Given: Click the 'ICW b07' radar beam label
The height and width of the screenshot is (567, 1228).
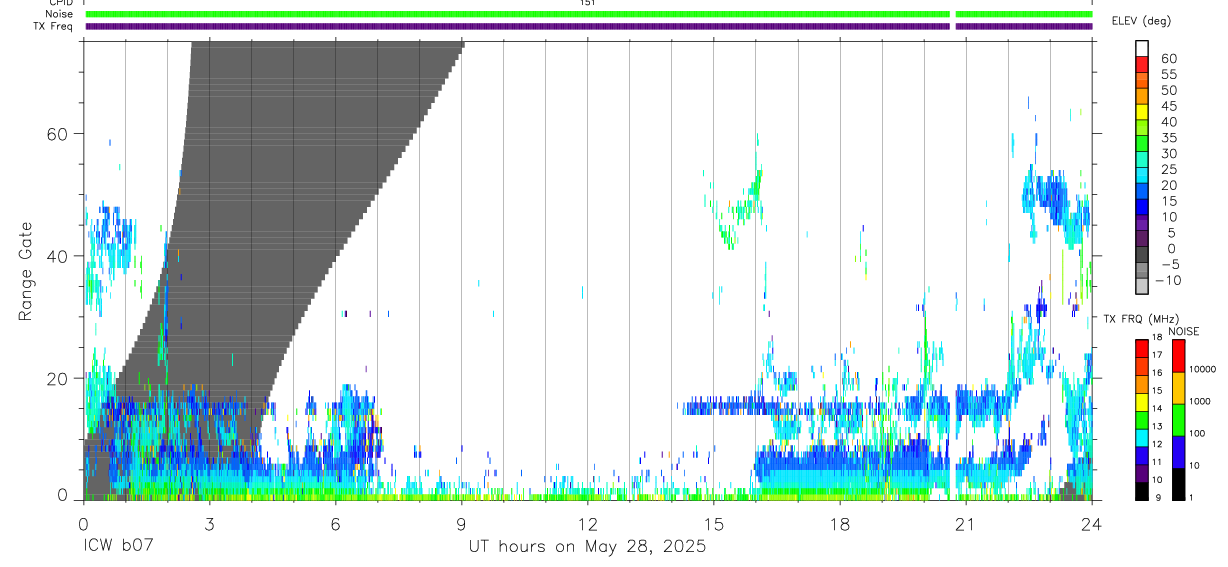Looking at the screenshot, I should [118, 546].
